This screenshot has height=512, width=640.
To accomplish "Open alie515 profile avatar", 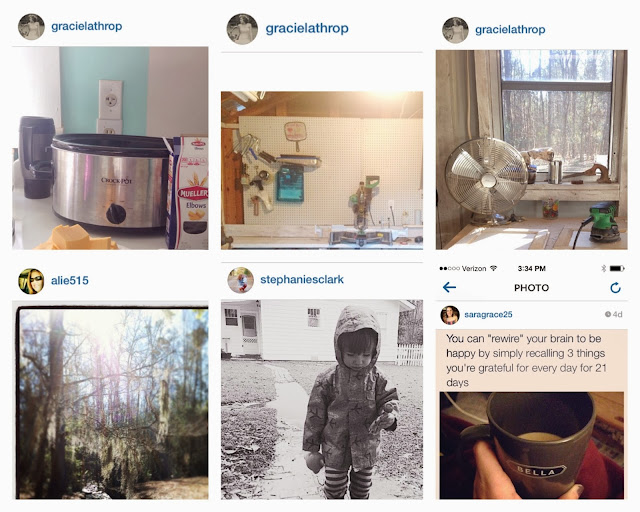I will pos(31,281).
